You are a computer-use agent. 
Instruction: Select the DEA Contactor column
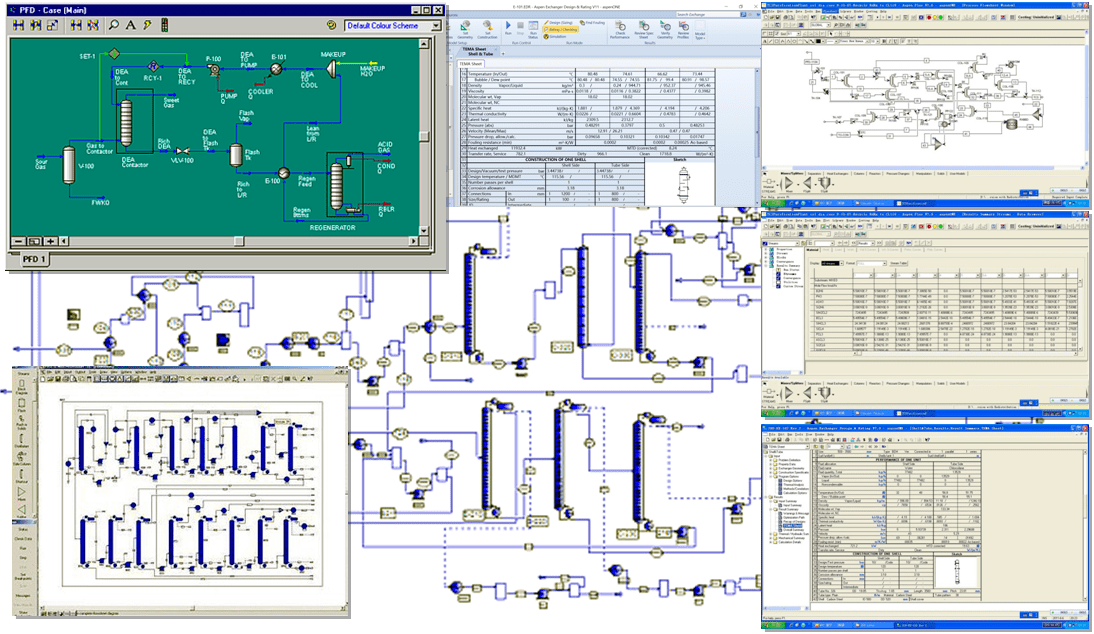(127, 122)
